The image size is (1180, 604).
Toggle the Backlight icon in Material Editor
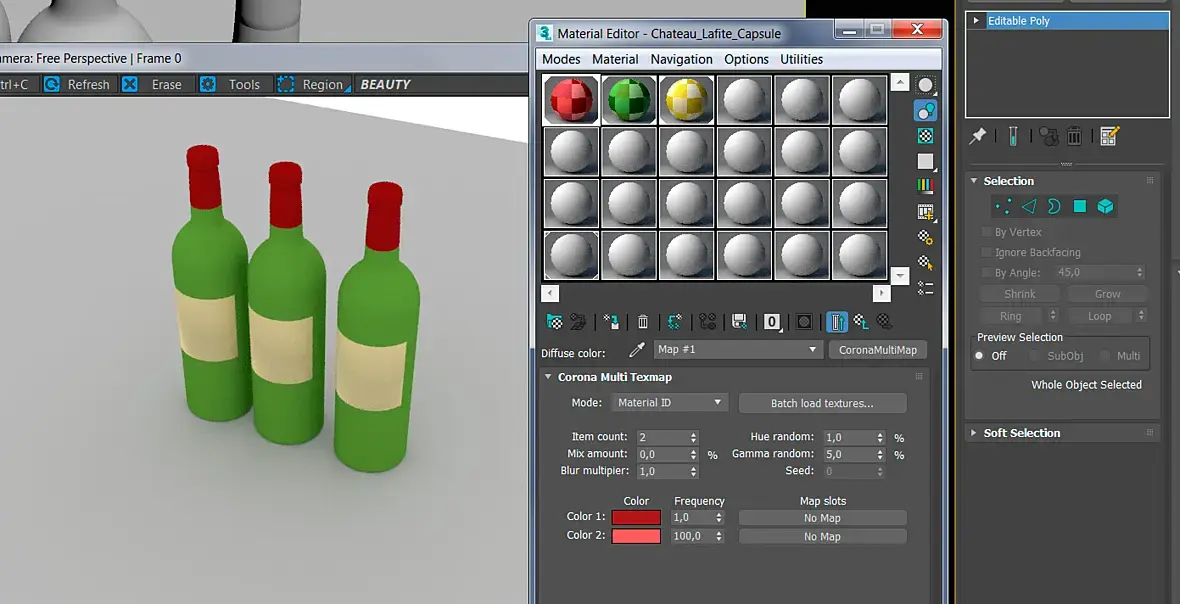pyautogui.click(x=925, y=111)
